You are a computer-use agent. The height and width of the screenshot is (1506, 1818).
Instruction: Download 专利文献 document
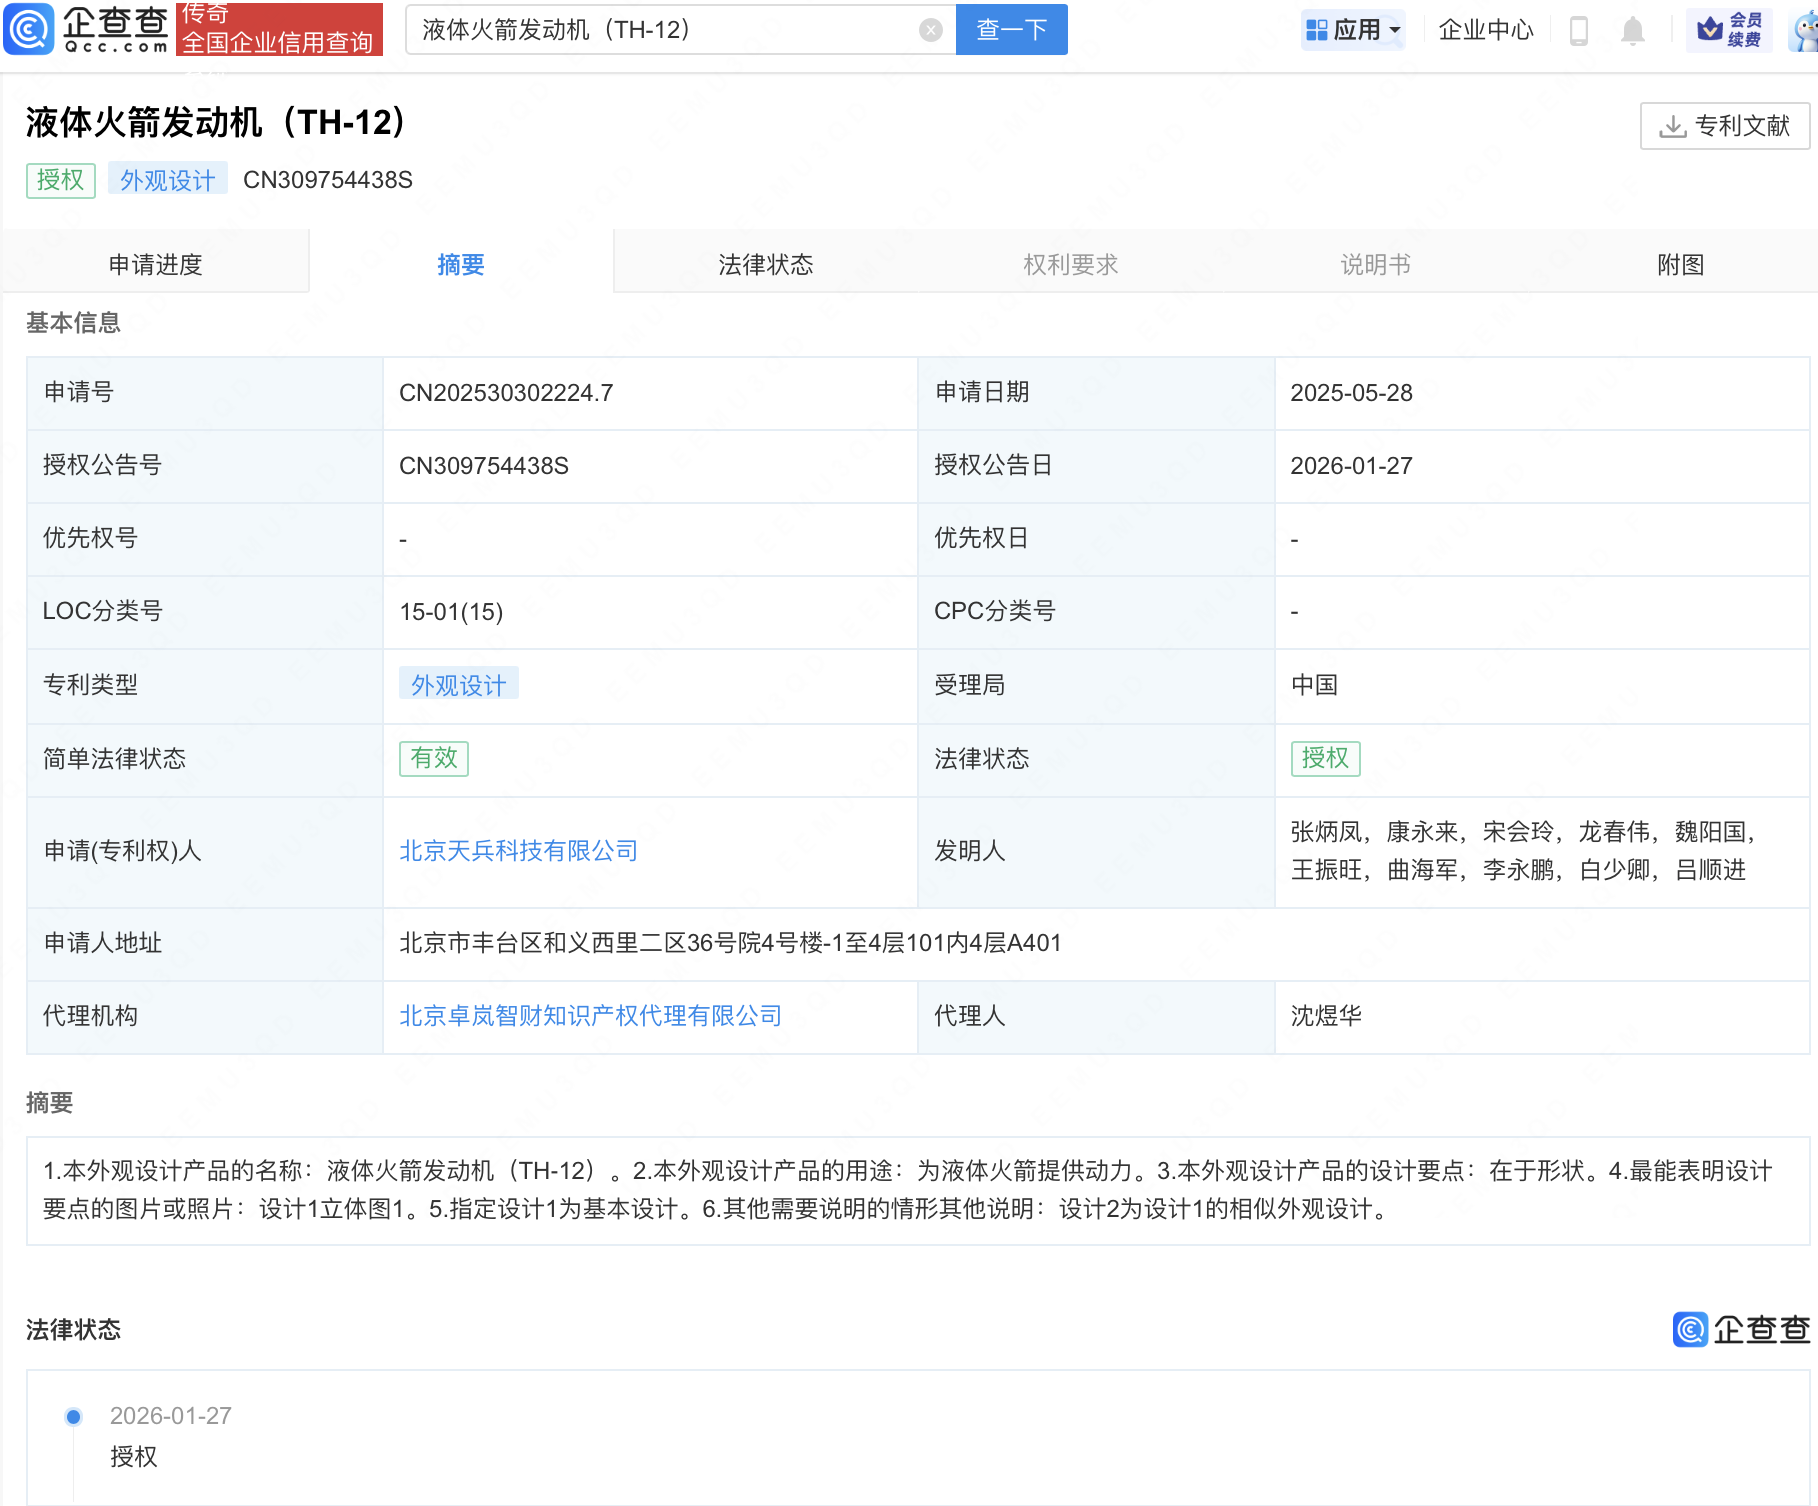pos(1724,126)
